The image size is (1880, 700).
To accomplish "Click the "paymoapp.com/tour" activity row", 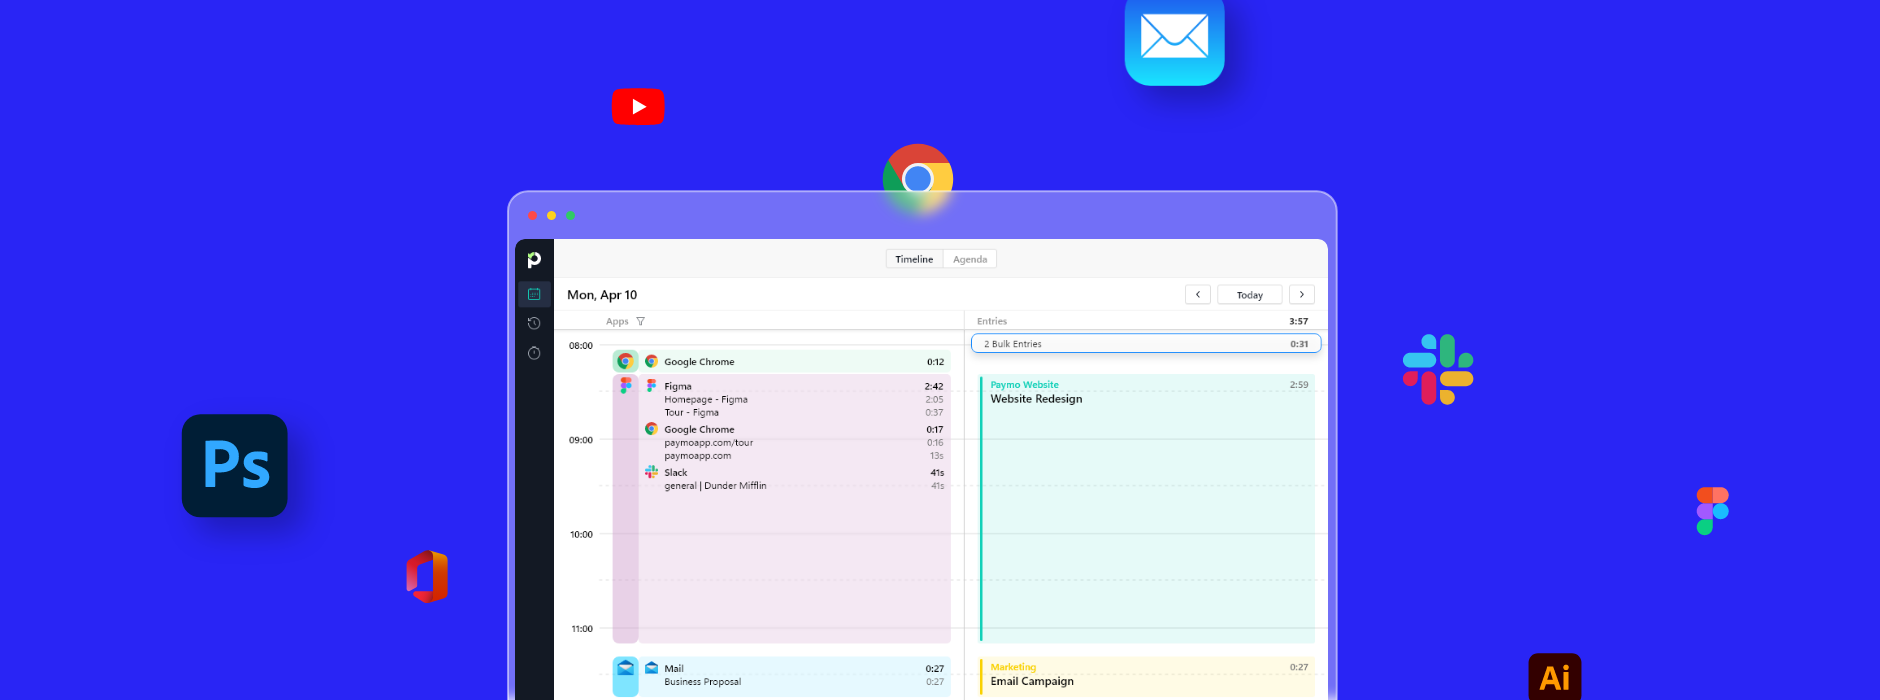I will [804, 442].
